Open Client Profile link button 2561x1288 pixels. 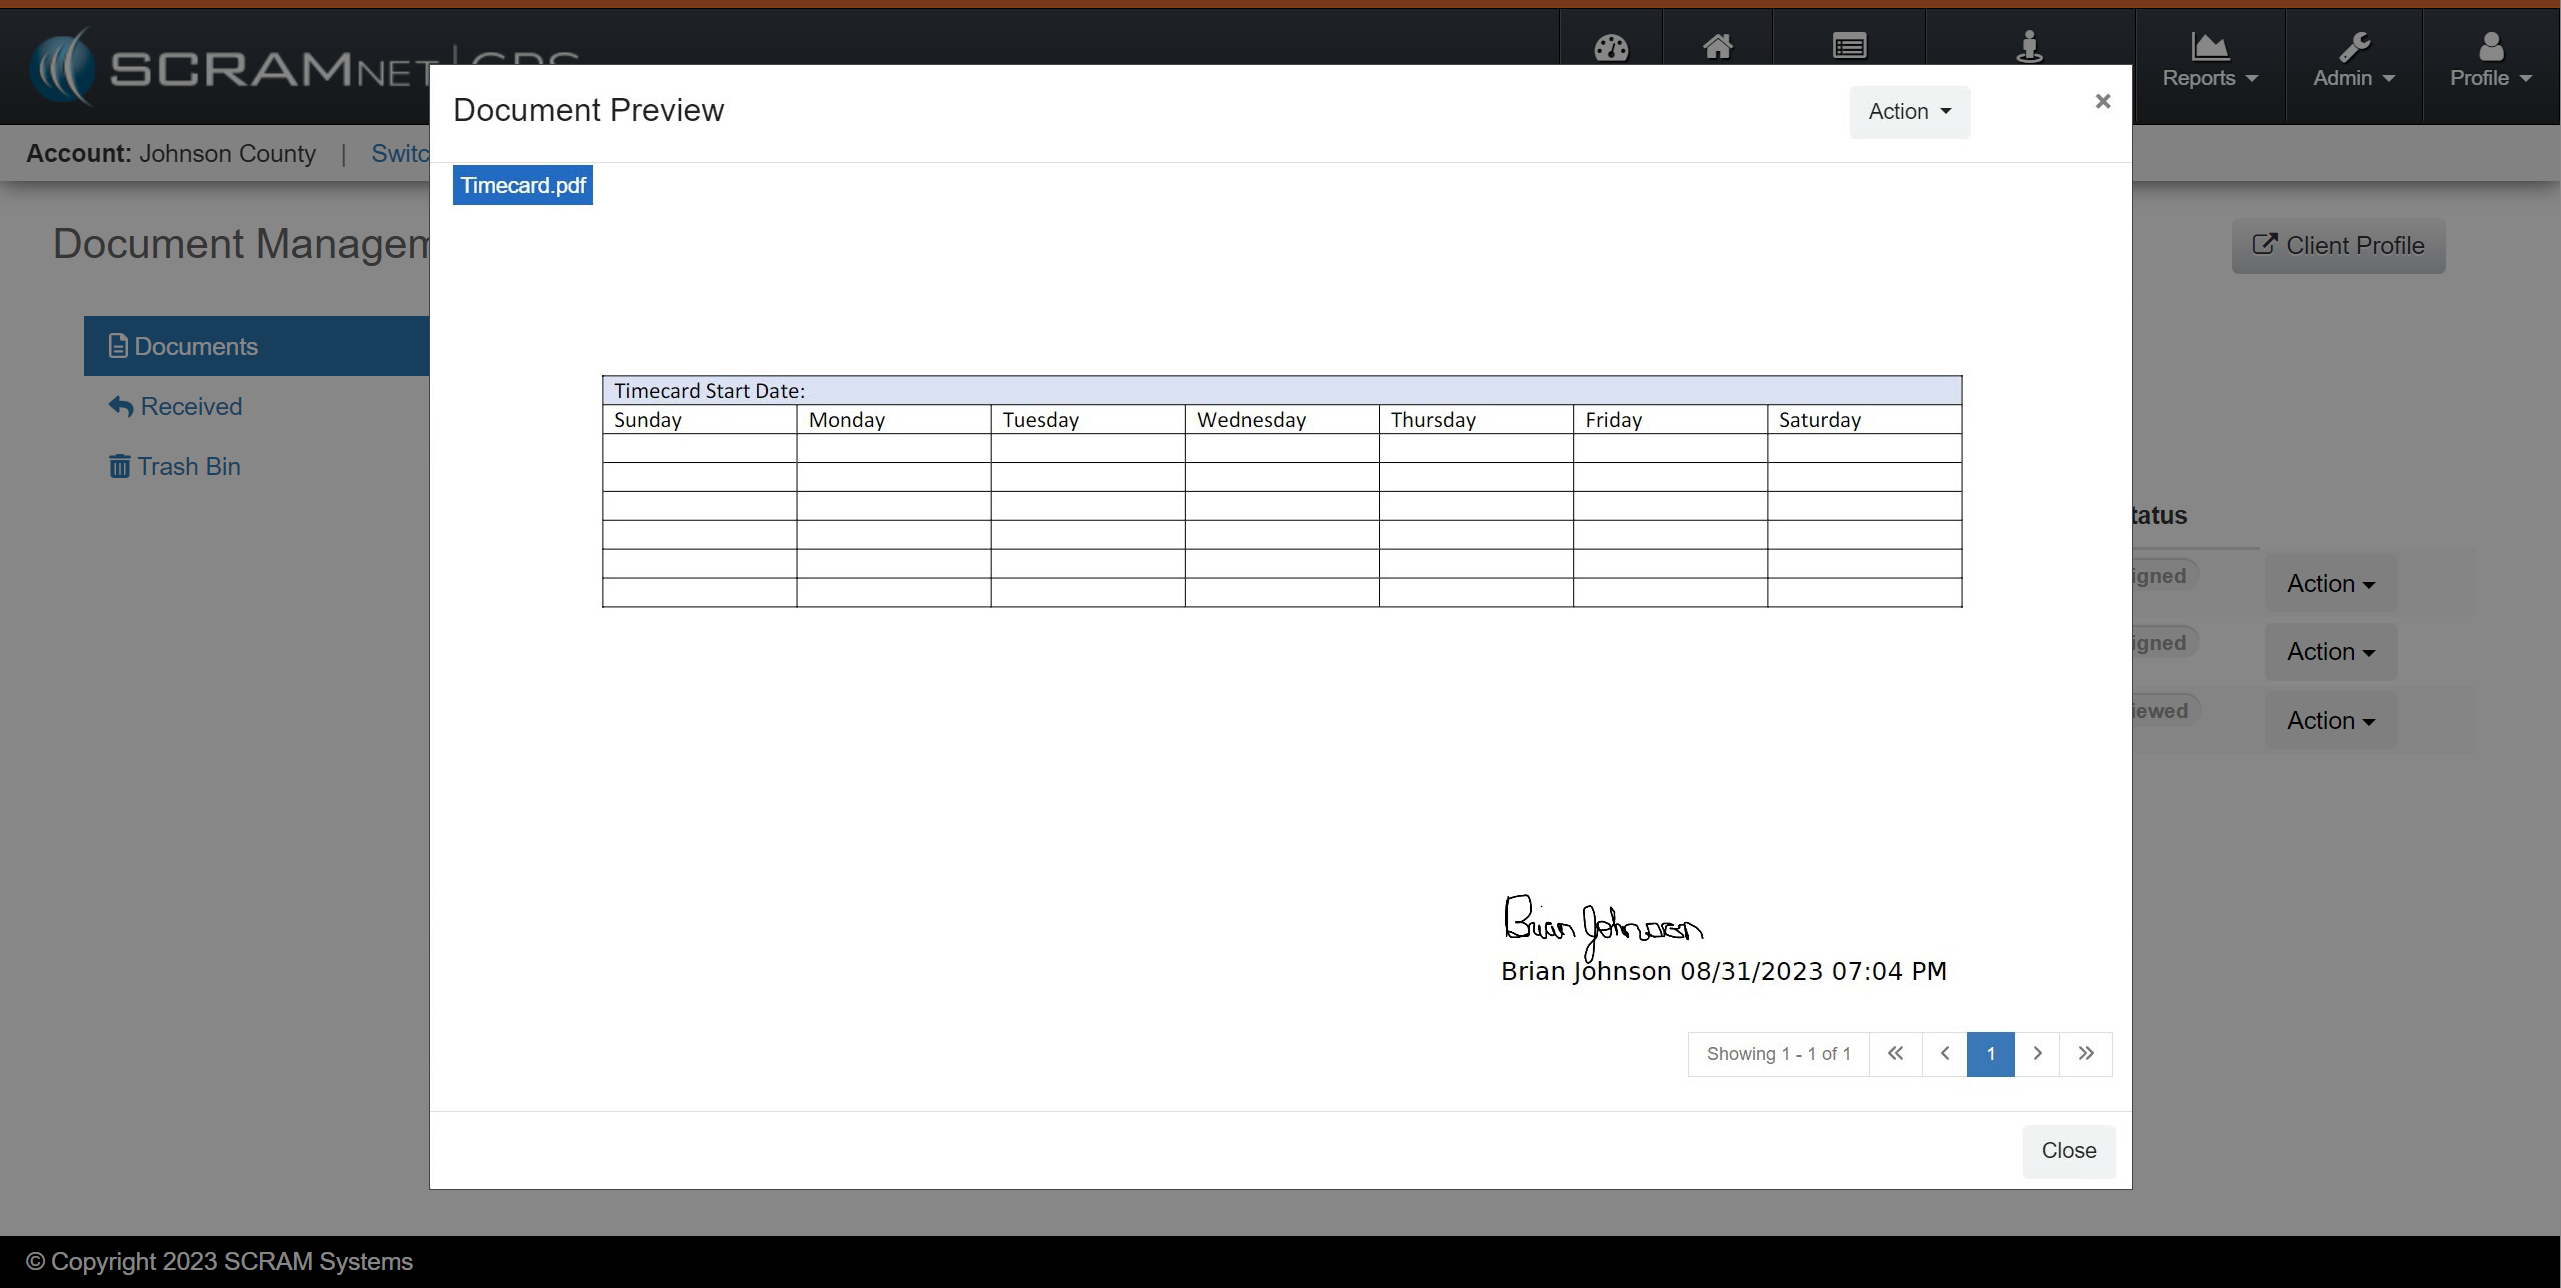[2338, 246]
